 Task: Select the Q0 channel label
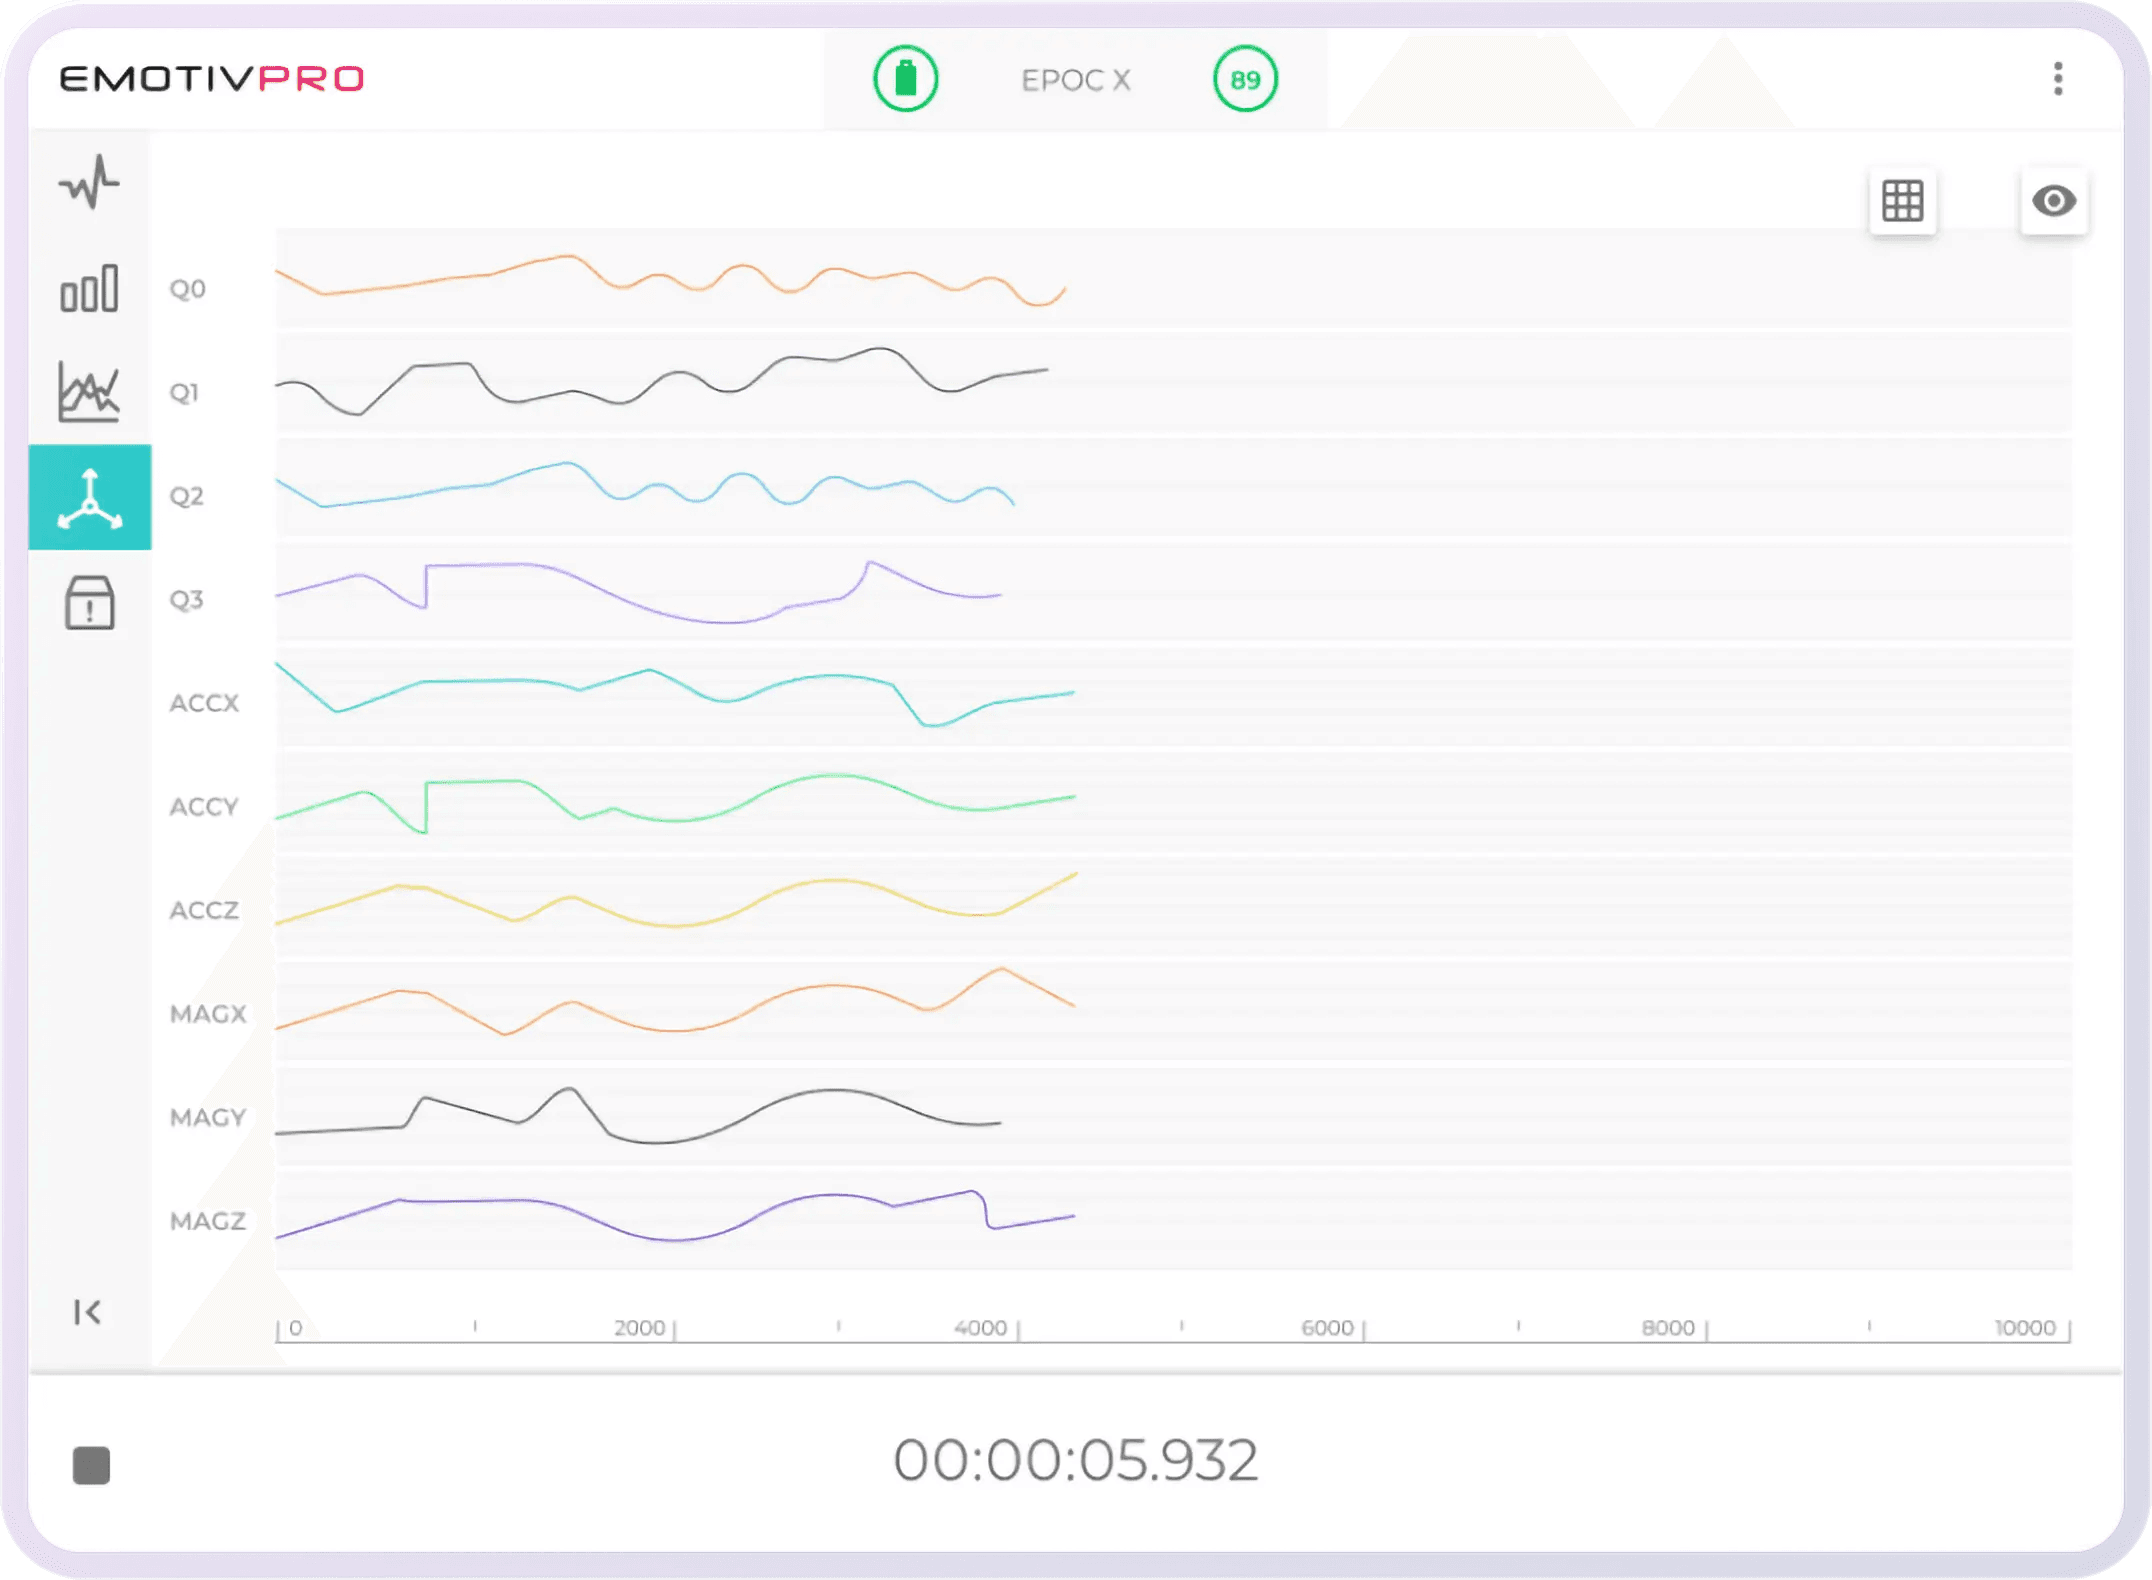[188, 289]
